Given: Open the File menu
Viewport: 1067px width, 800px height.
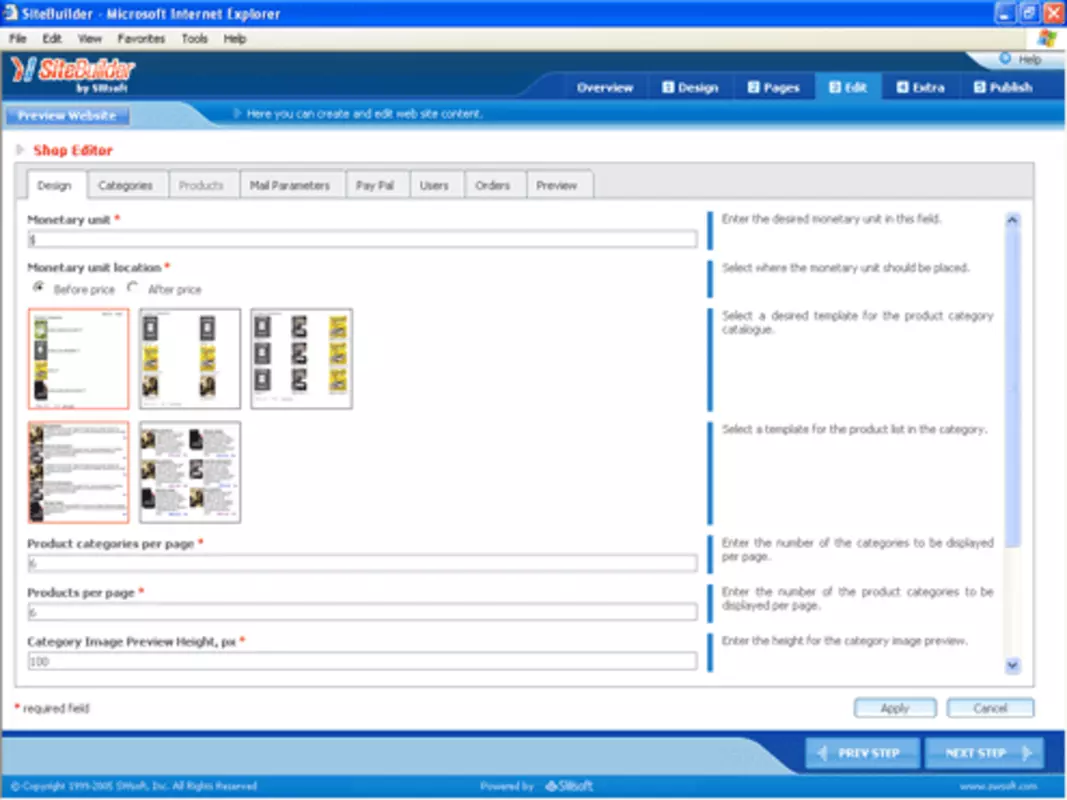Looking at the screenshot, I should [18, 39].
